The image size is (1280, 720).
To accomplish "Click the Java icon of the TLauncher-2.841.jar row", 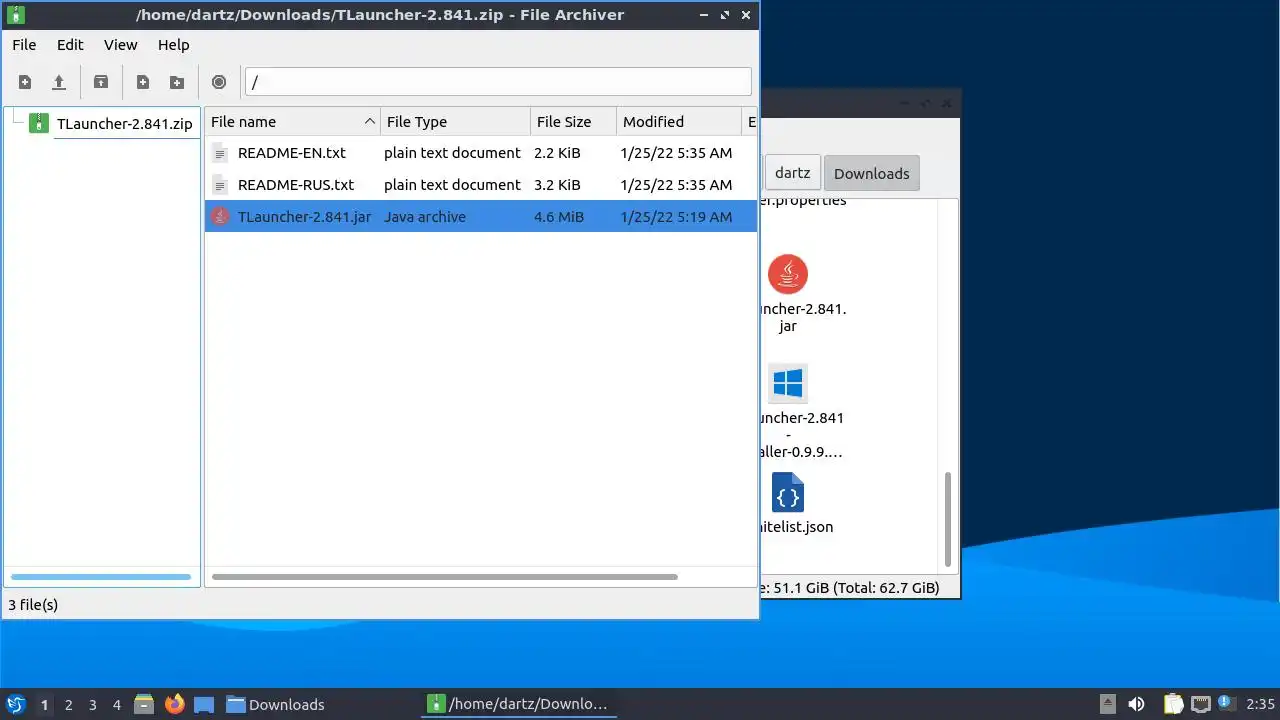I will click(x=220, y=217).
